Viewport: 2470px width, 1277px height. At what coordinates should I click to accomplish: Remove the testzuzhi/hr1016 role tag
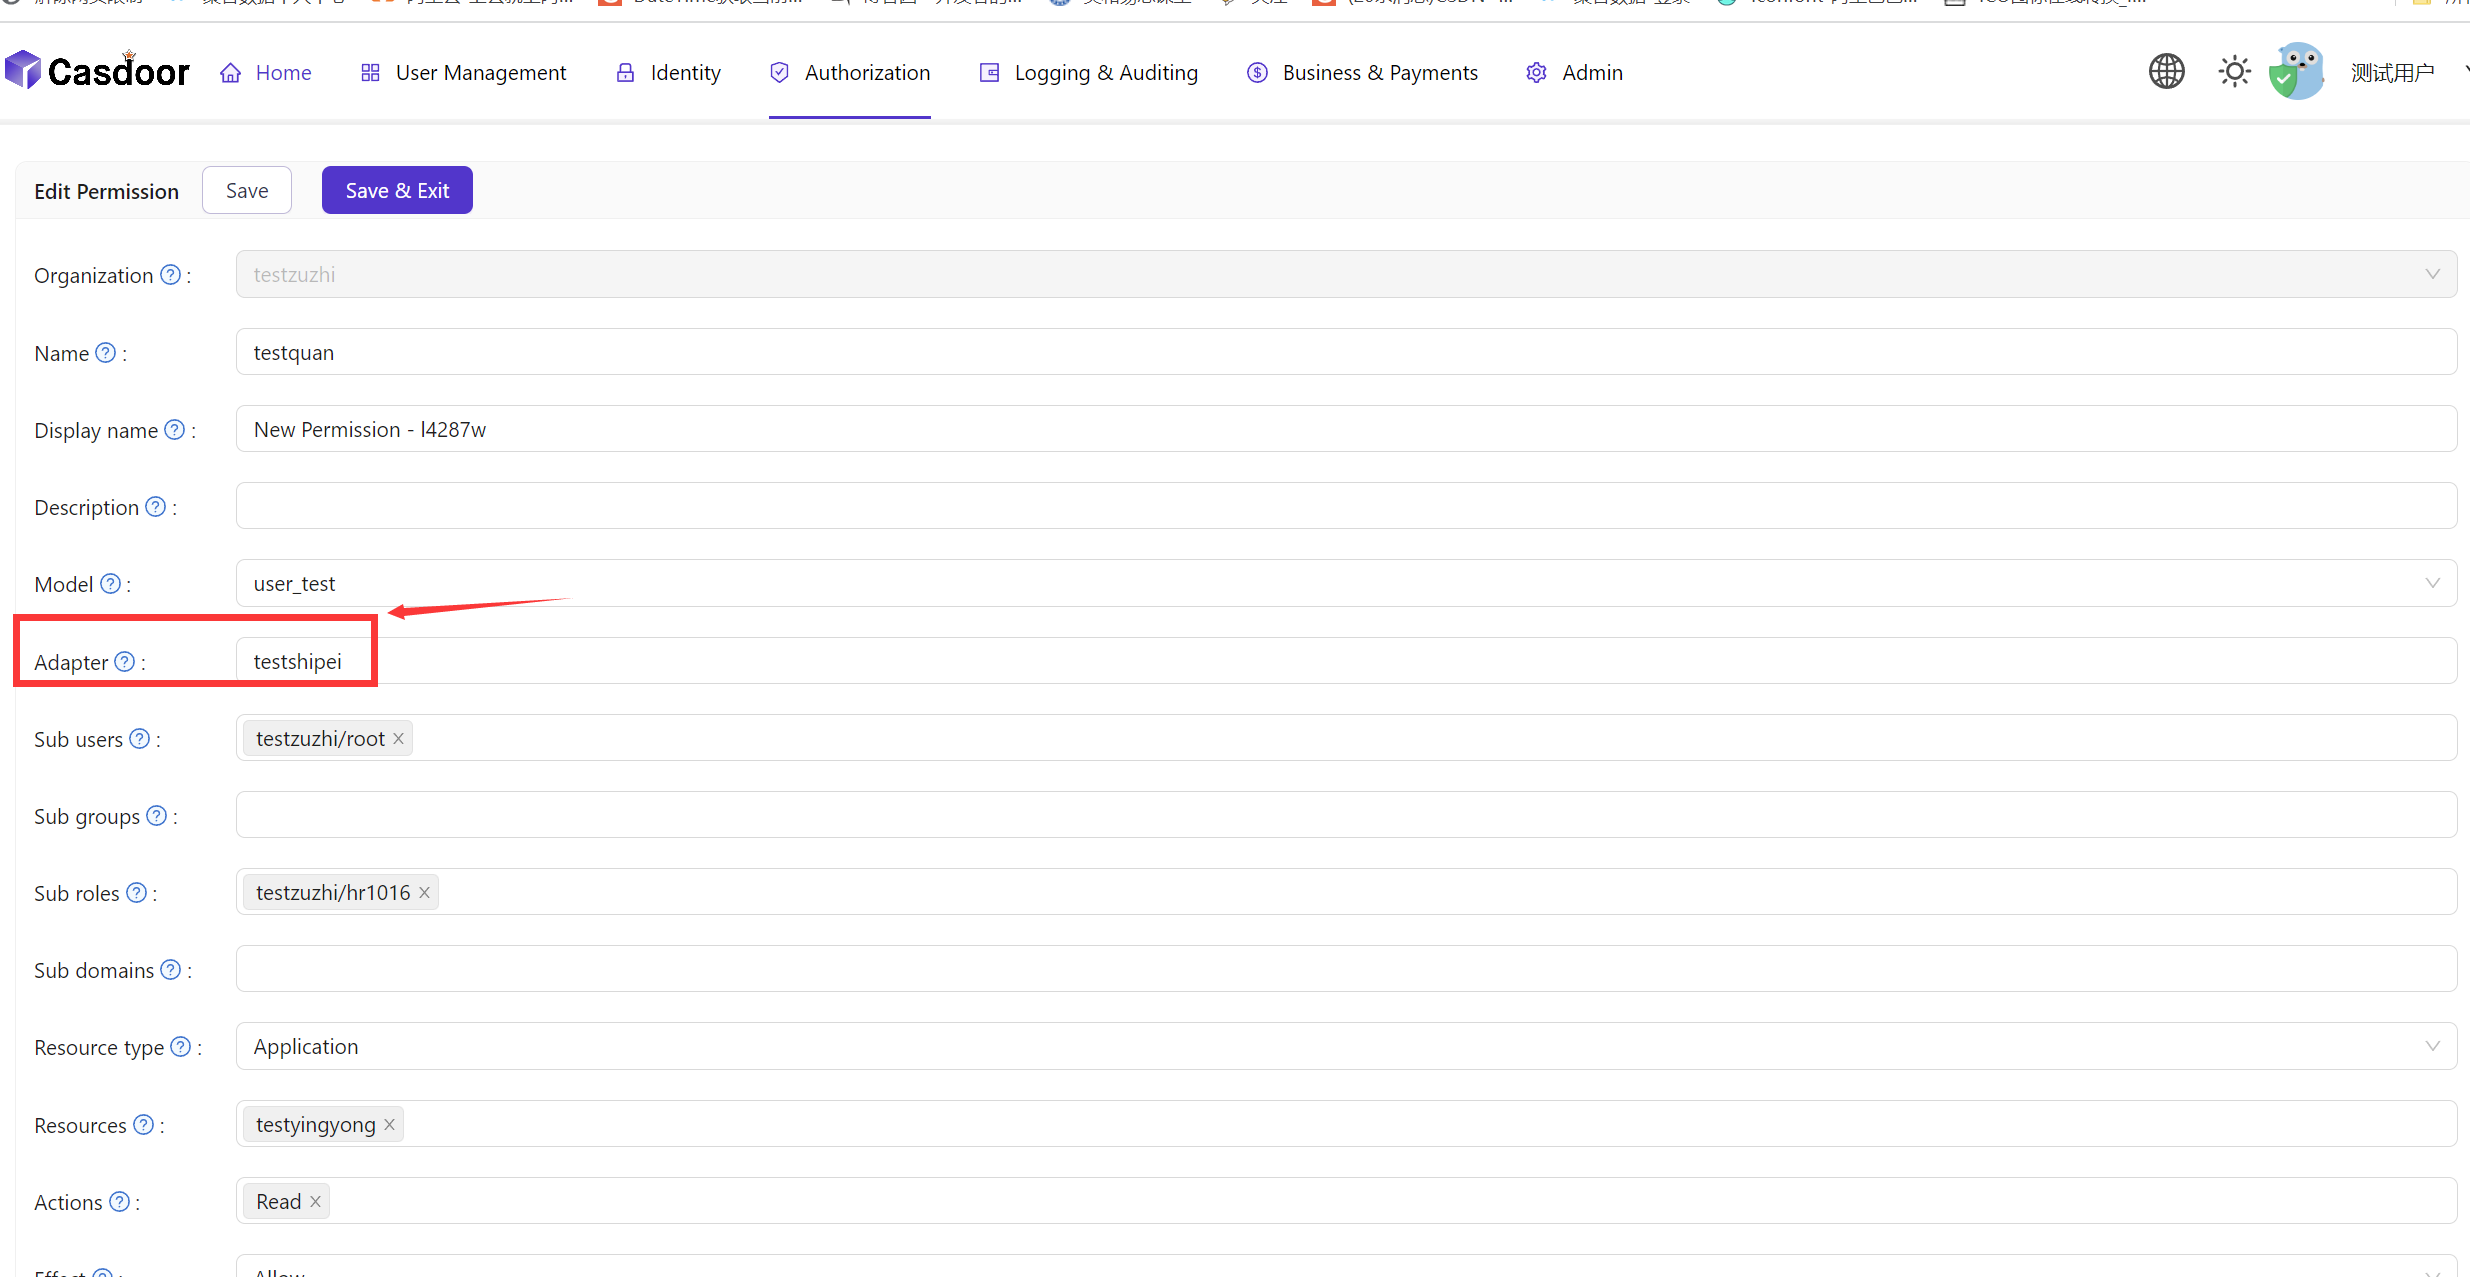(424, 893)
